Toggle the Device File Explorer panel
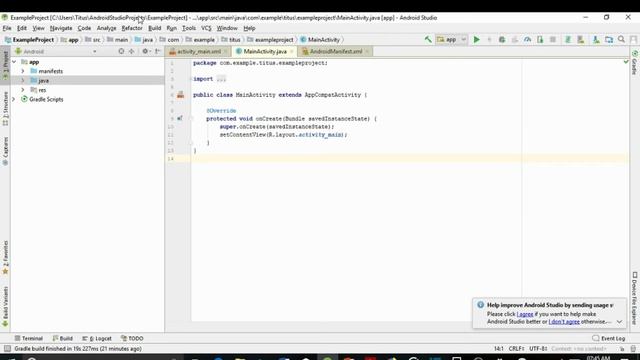Viewport: 640px width, 360px height. 635,298
